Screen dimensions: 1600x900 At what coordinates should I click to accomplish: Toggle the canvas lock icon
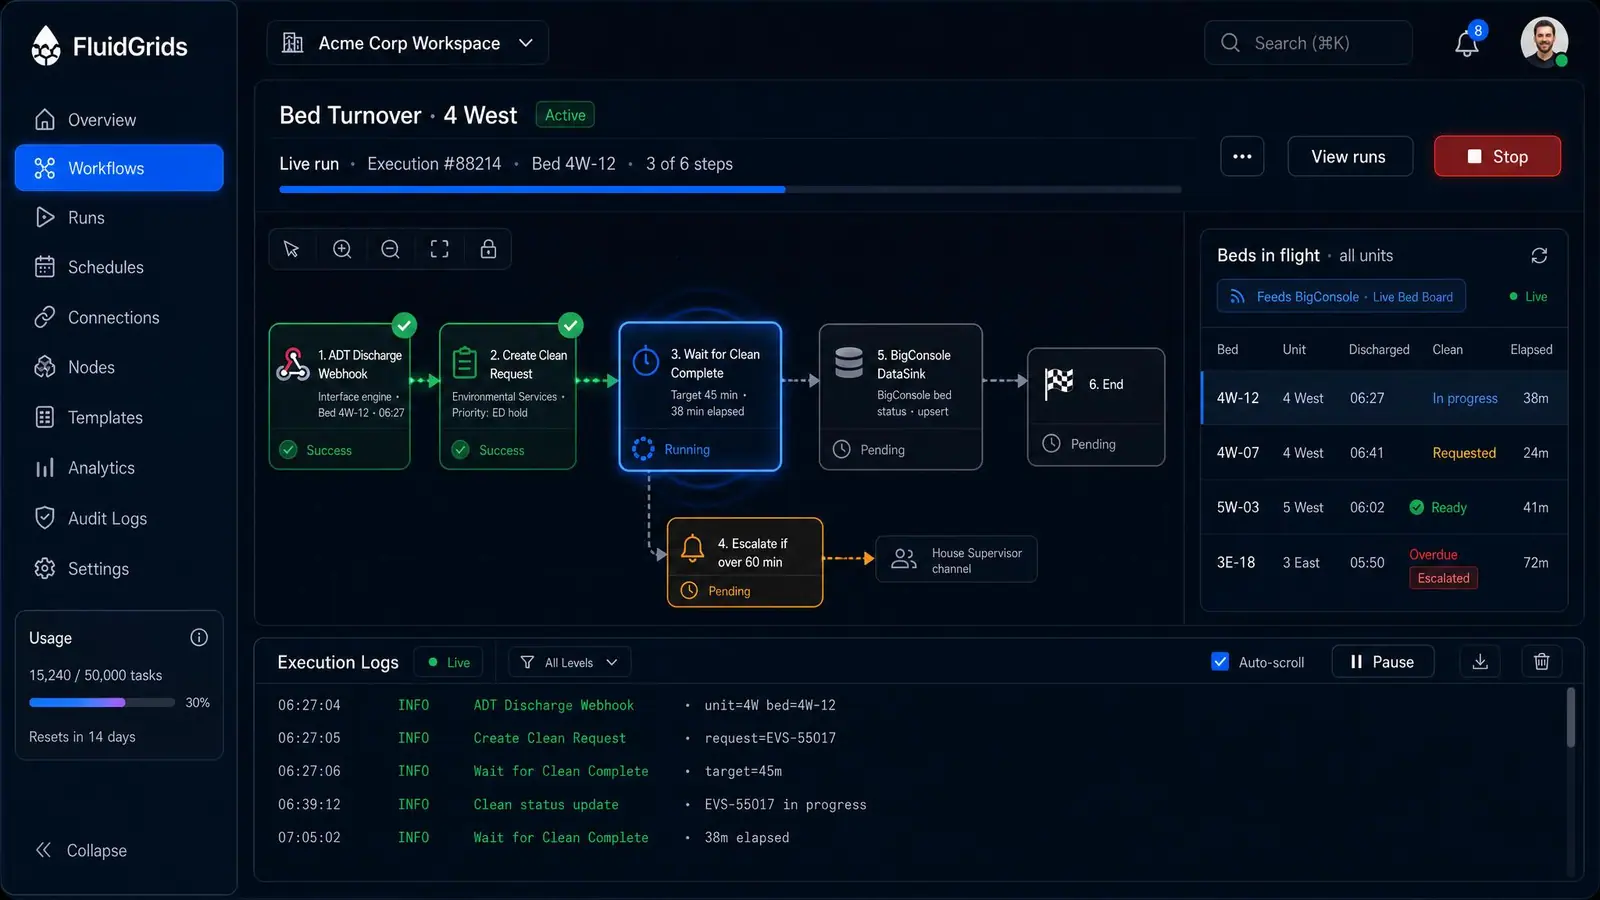(x=488, y=249)
